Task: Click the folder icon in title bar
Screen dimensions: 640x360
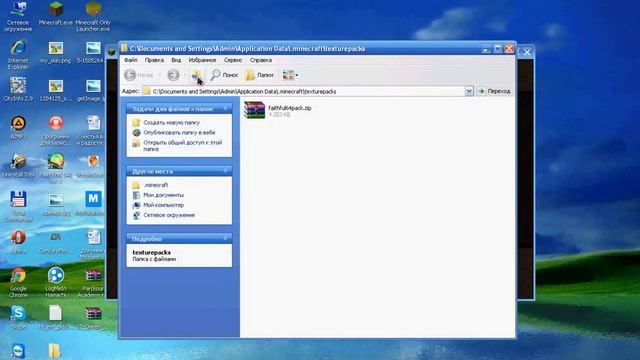Action: point(124,48)
